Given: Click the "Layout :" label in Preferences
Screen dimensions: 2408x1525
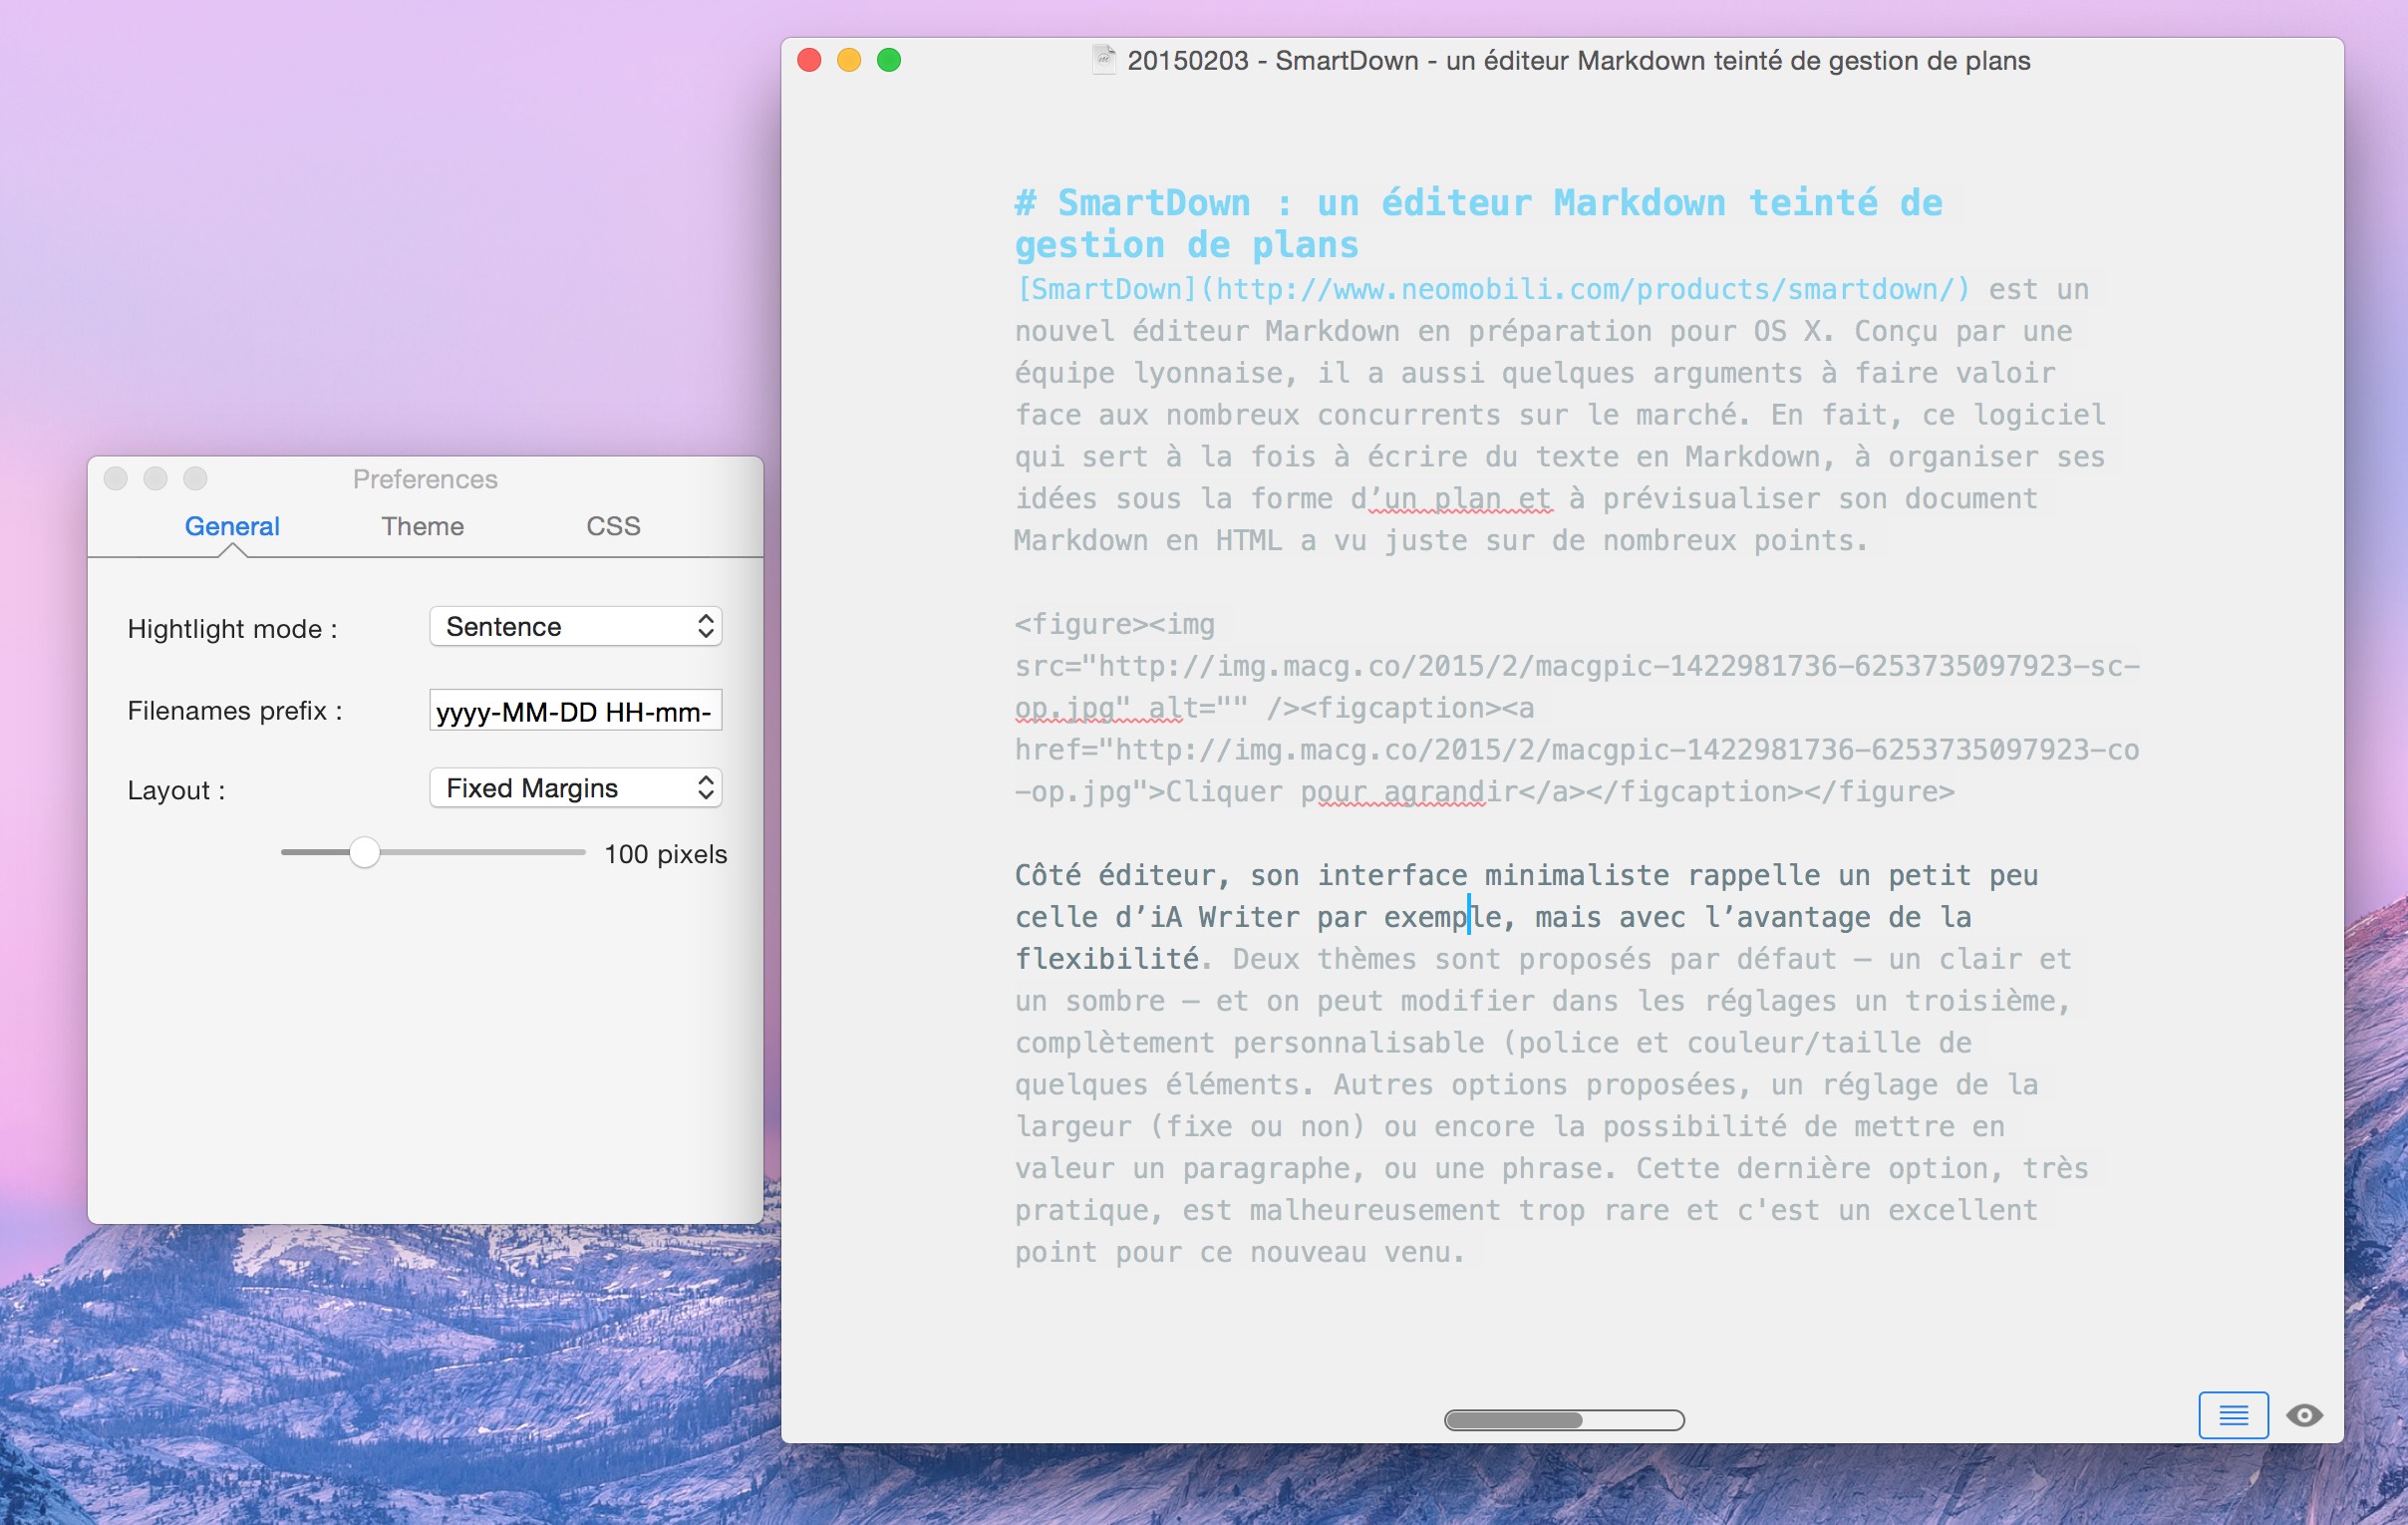Looking at the screenshot, I should click(x=176, y=791).
